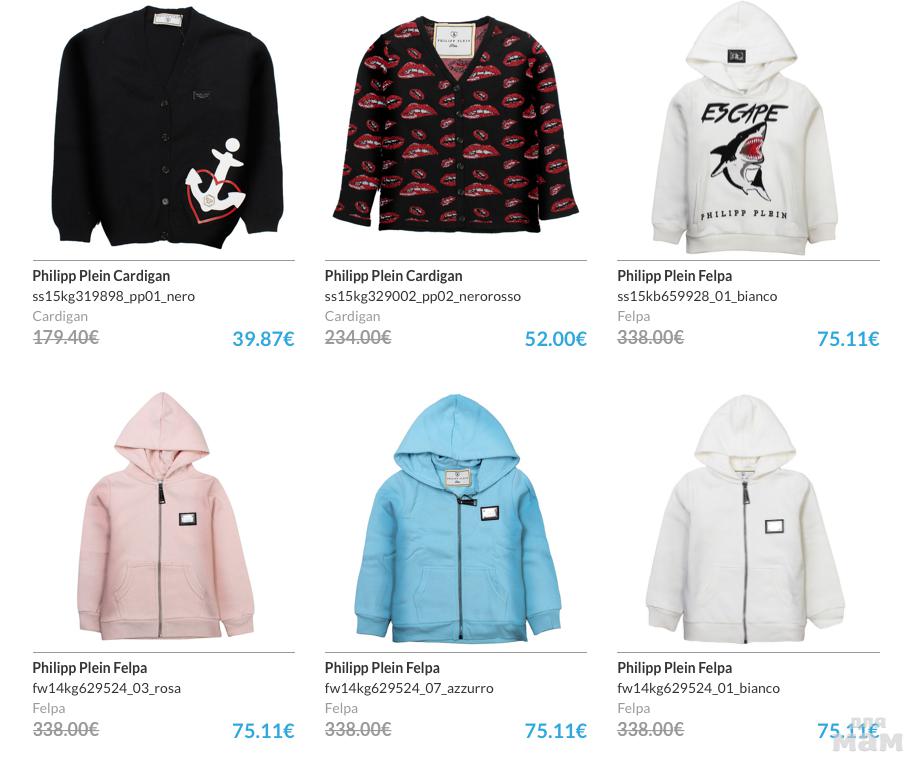This screenshot has height=766, width=918.
Task: Click the title above fw14kg629524_01_bianco
Action: pyautogui.click(x=674, y=668)
